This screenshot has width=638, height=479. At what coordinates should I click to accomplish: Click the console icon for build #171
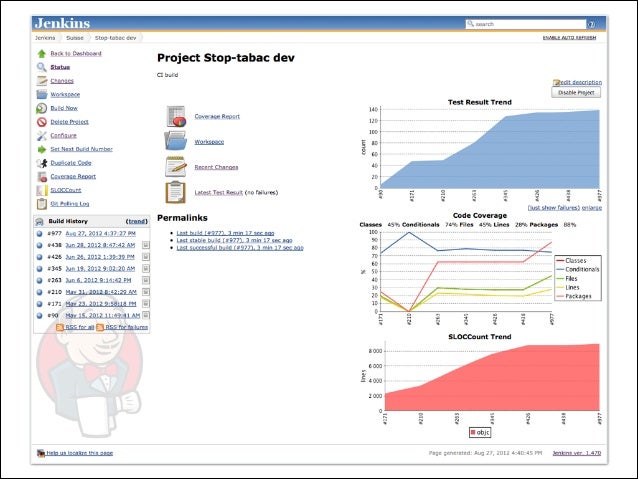click(146, 304)
